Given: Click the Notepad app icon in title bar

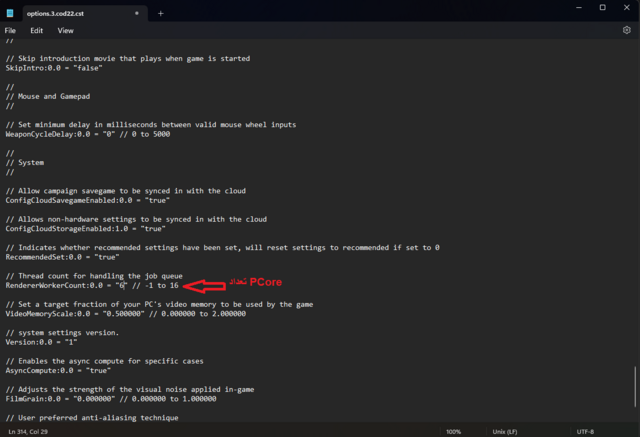Looking at the screenshot, I should (x=10, y=13).
